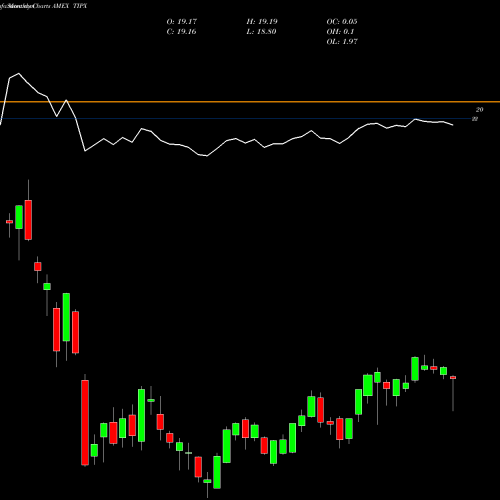500x500 pixels.
Task: Click the tallest red candle after the gap down
Action: point(85,423)
